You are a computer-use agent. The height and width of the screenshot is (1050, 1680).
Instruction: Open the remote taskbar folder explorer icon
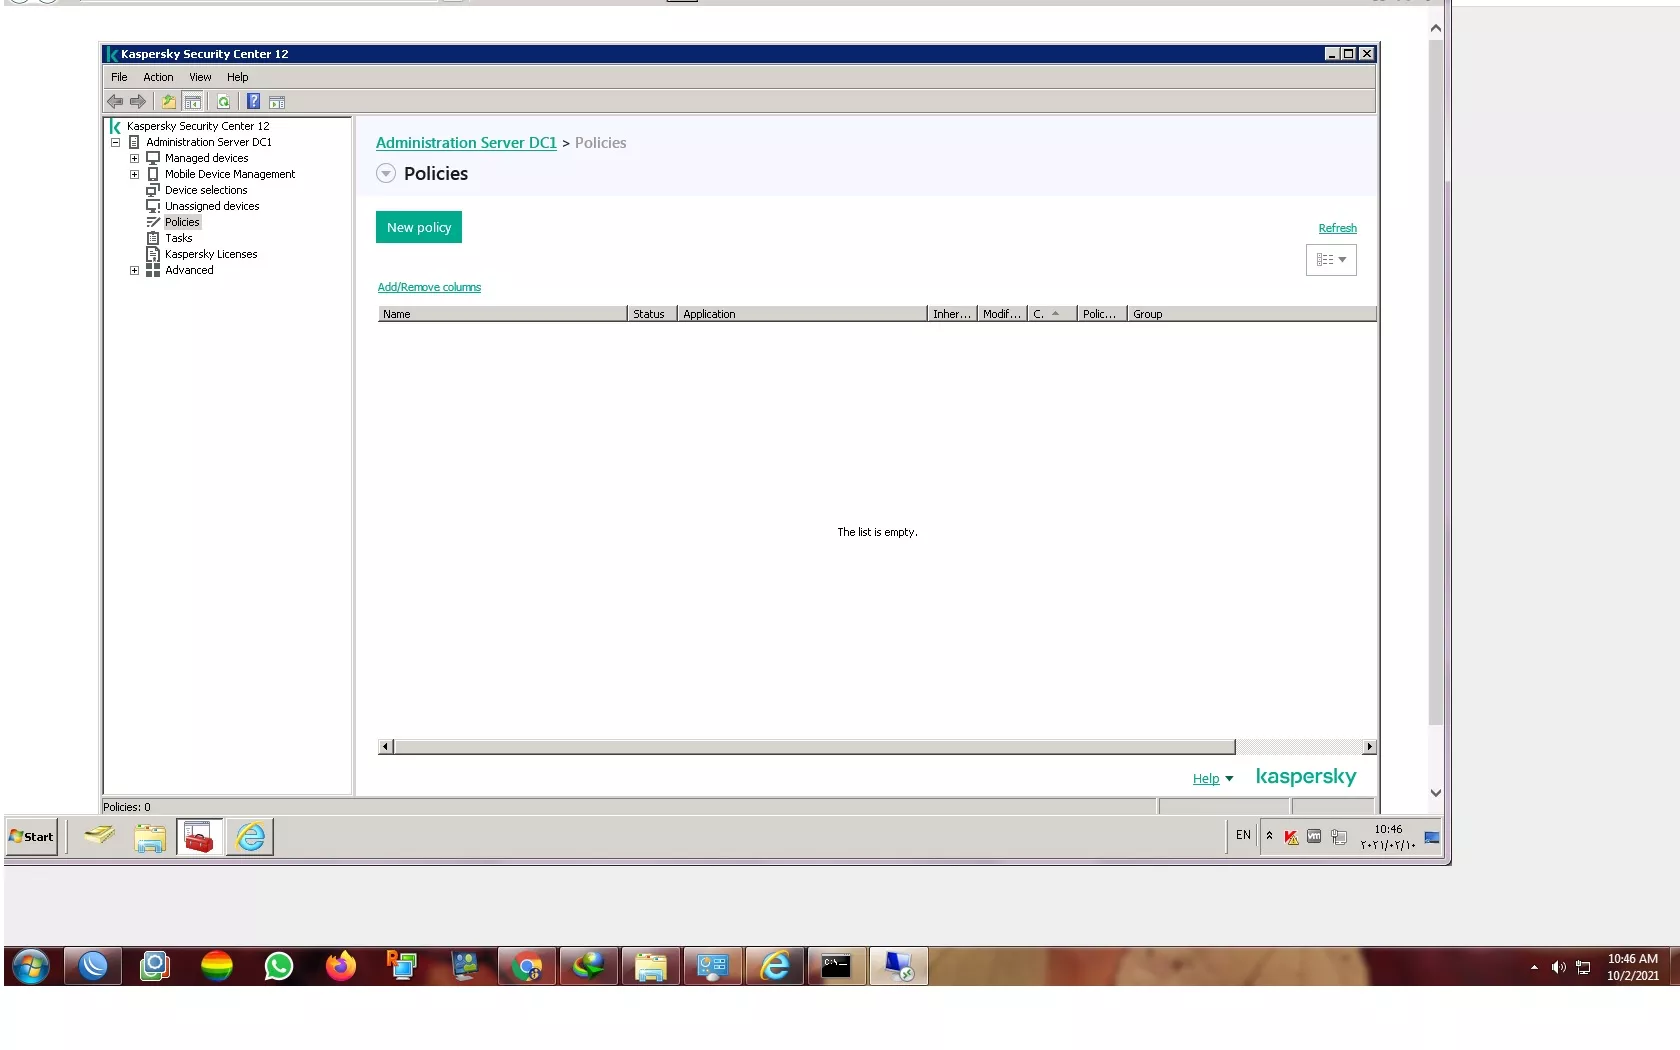[150, 837]
